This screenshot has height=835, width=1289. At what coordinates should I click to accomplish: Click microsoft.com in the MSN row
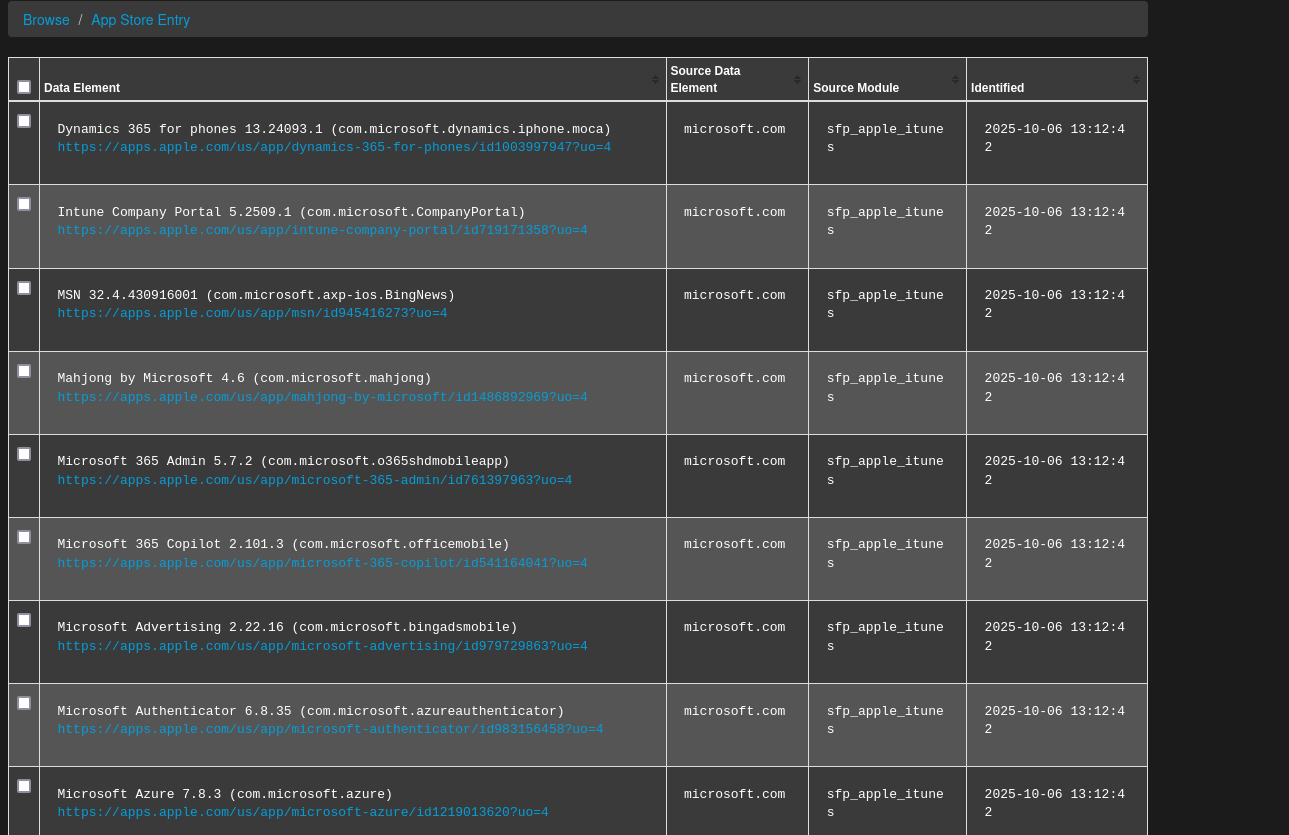(734, 296)
